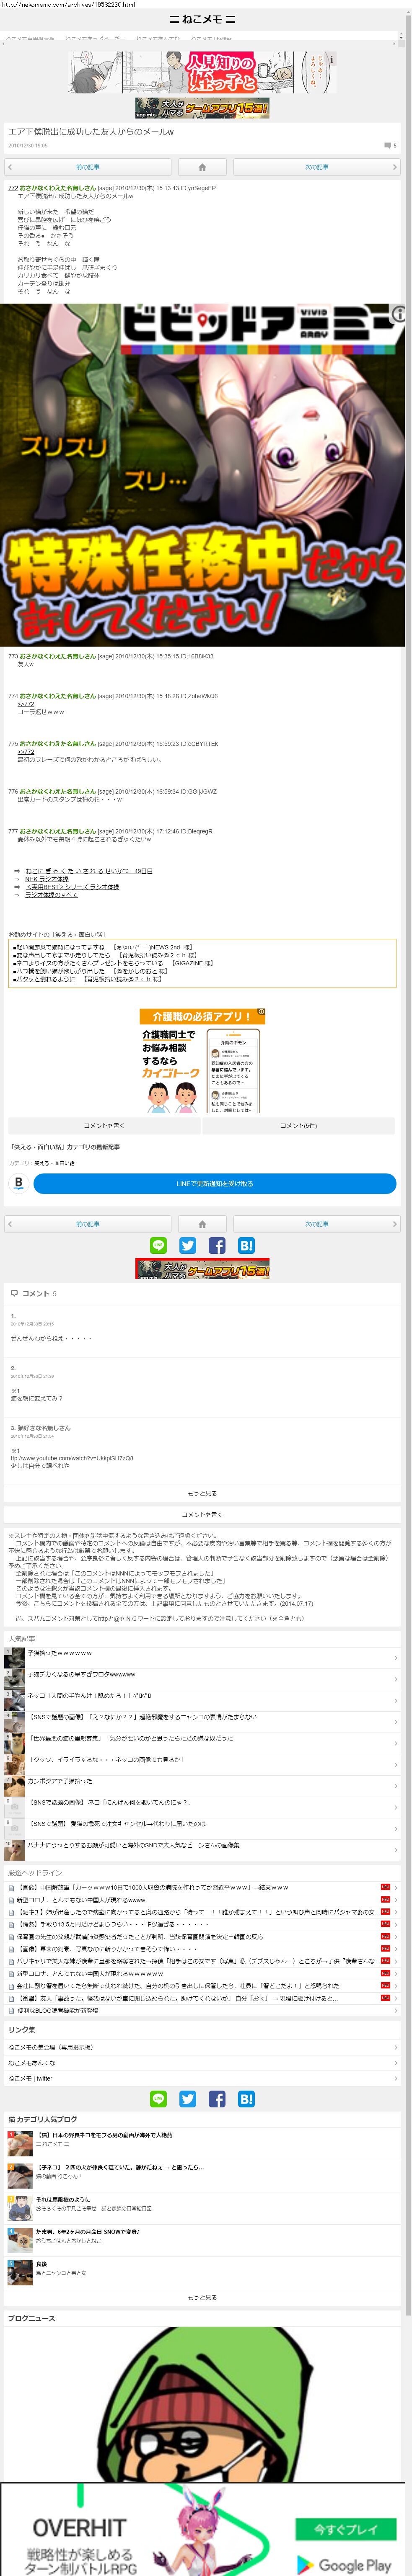This screenshot has height=2576, width=412.
Task: Click the lower 前の記事 navigation button
Action: [88, 1224]
